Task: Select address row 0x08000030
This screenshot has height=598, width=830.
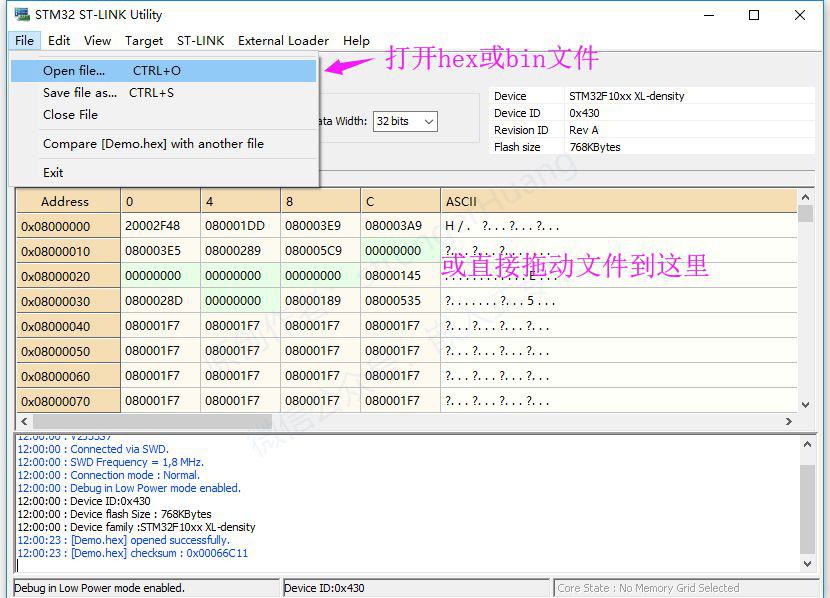Action: (68, 301)
